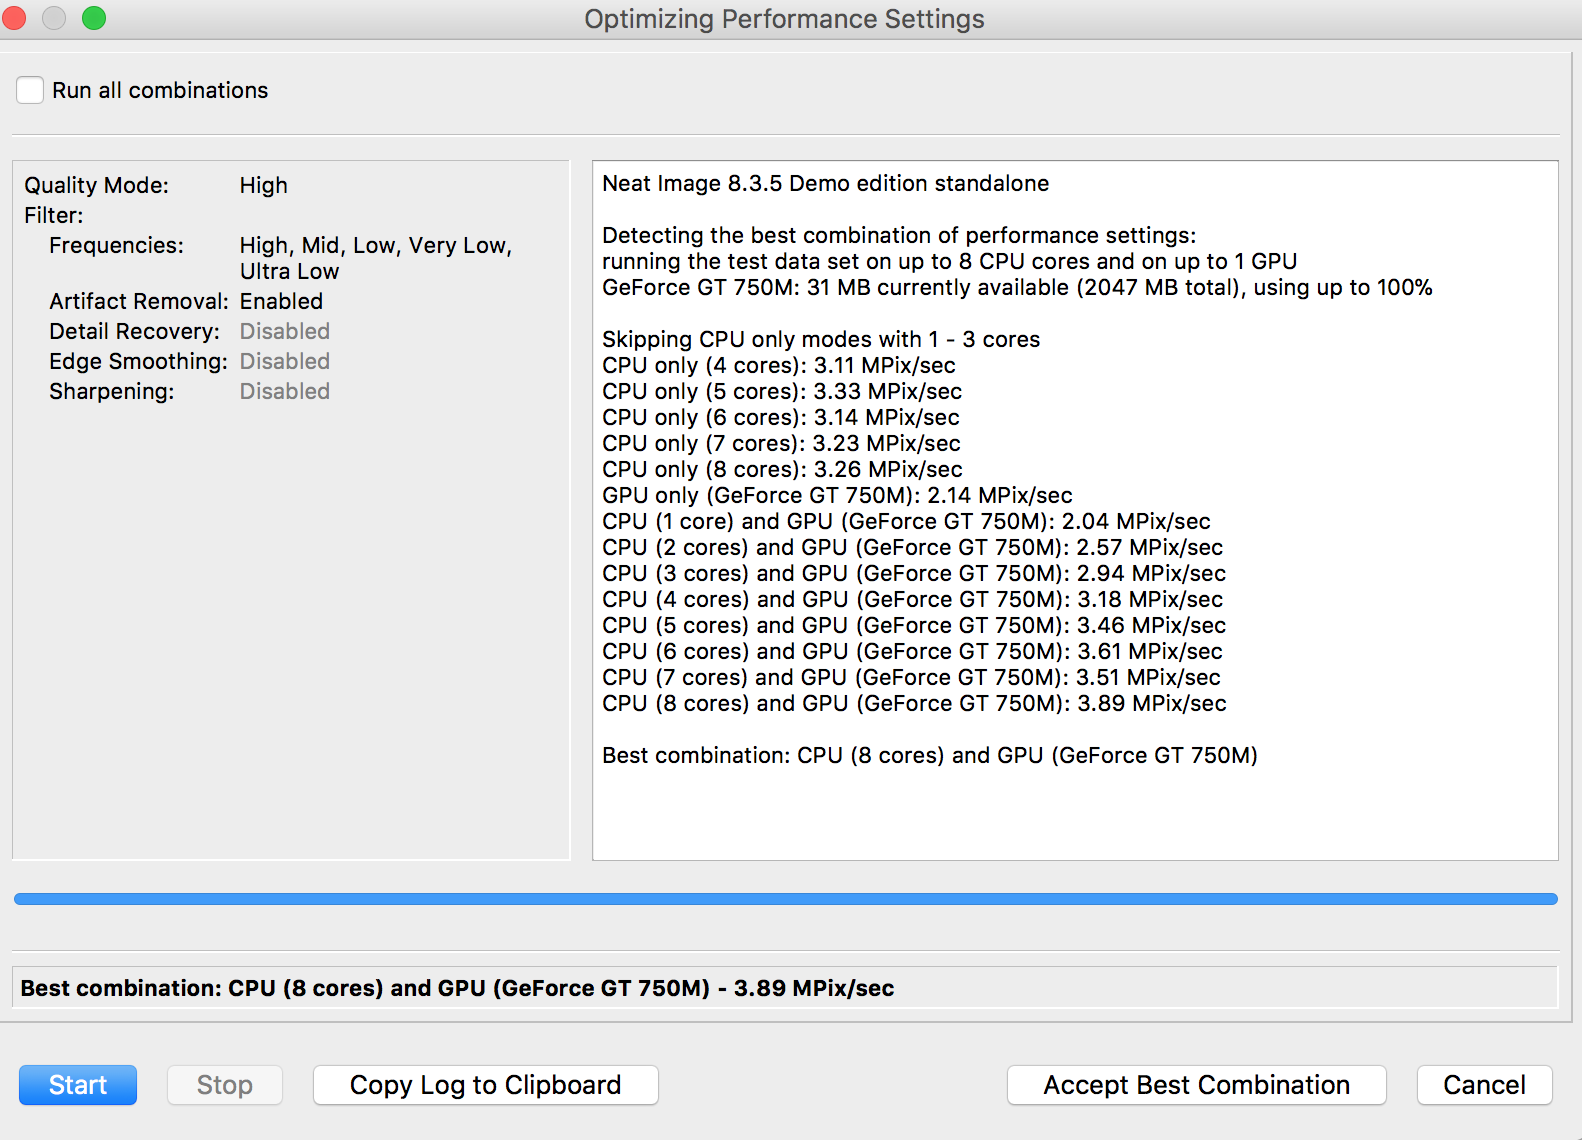This screenshot has height=1140, width=1582.
Task: Click 'CPU (5 cores) and GPU' 3.46 MPix/sec line
Action: pos(914,625)
